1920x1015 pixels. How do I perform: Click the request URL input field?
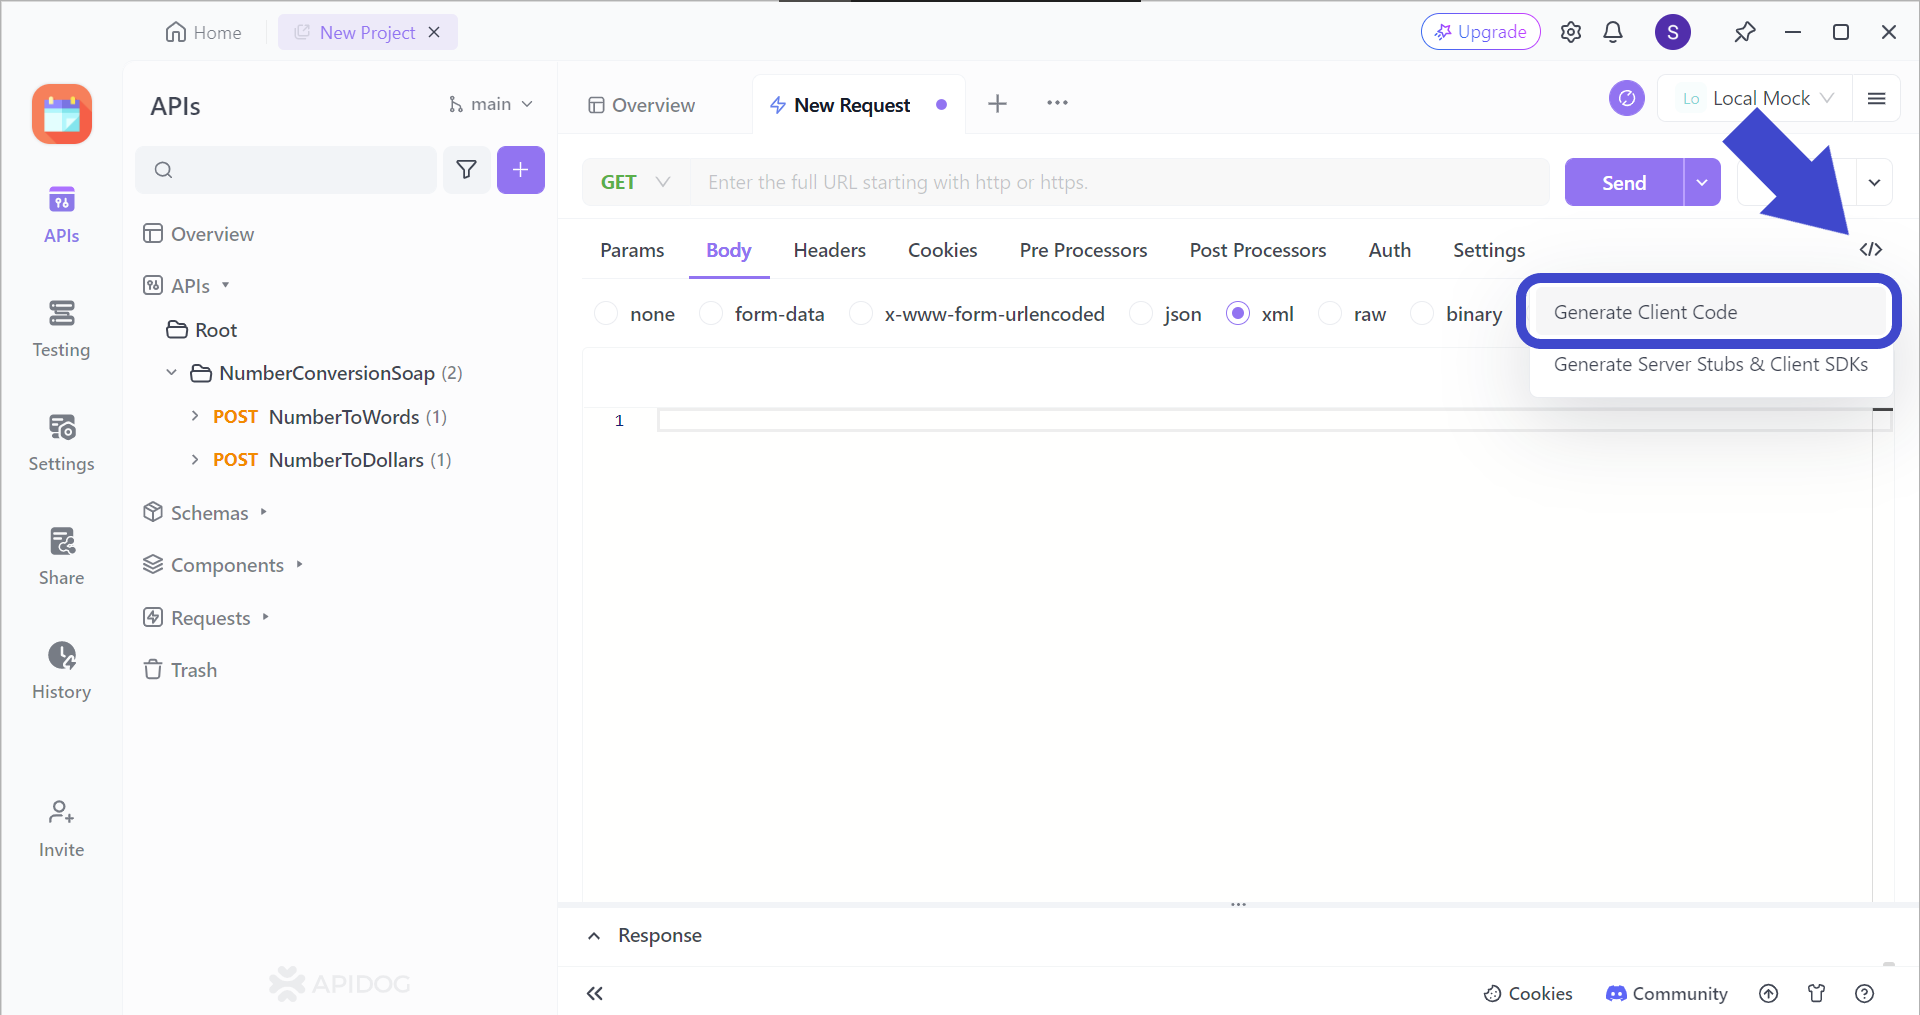[x=1120, y=182]
